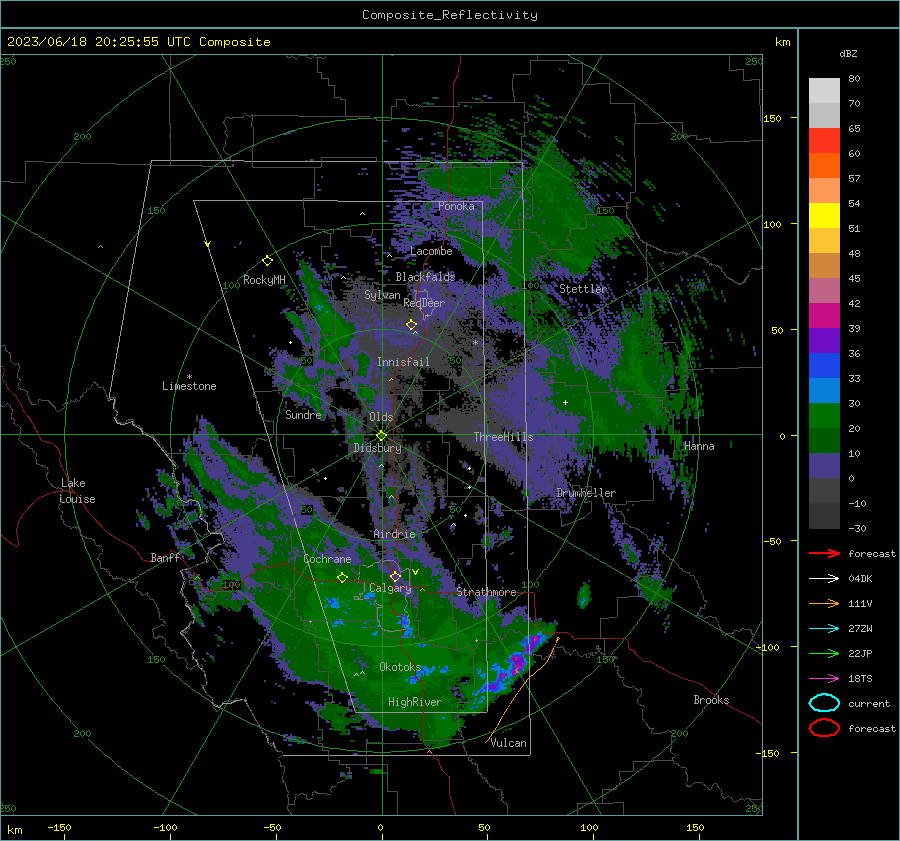Click the yellow radar-center marker at Olds
This screenshot has height=841, width=900.
point(381,435)
